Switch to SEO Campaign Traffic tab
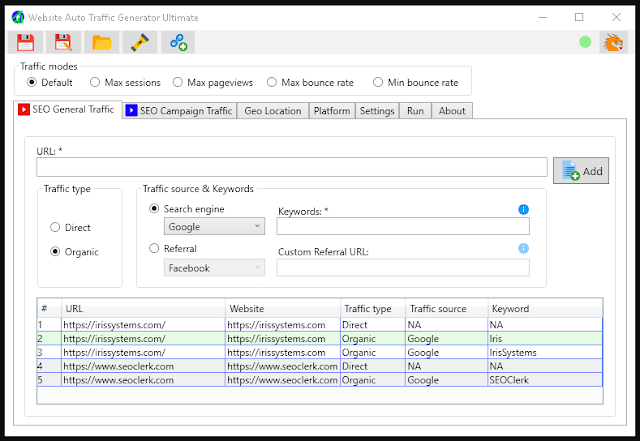 pos(180,111)
